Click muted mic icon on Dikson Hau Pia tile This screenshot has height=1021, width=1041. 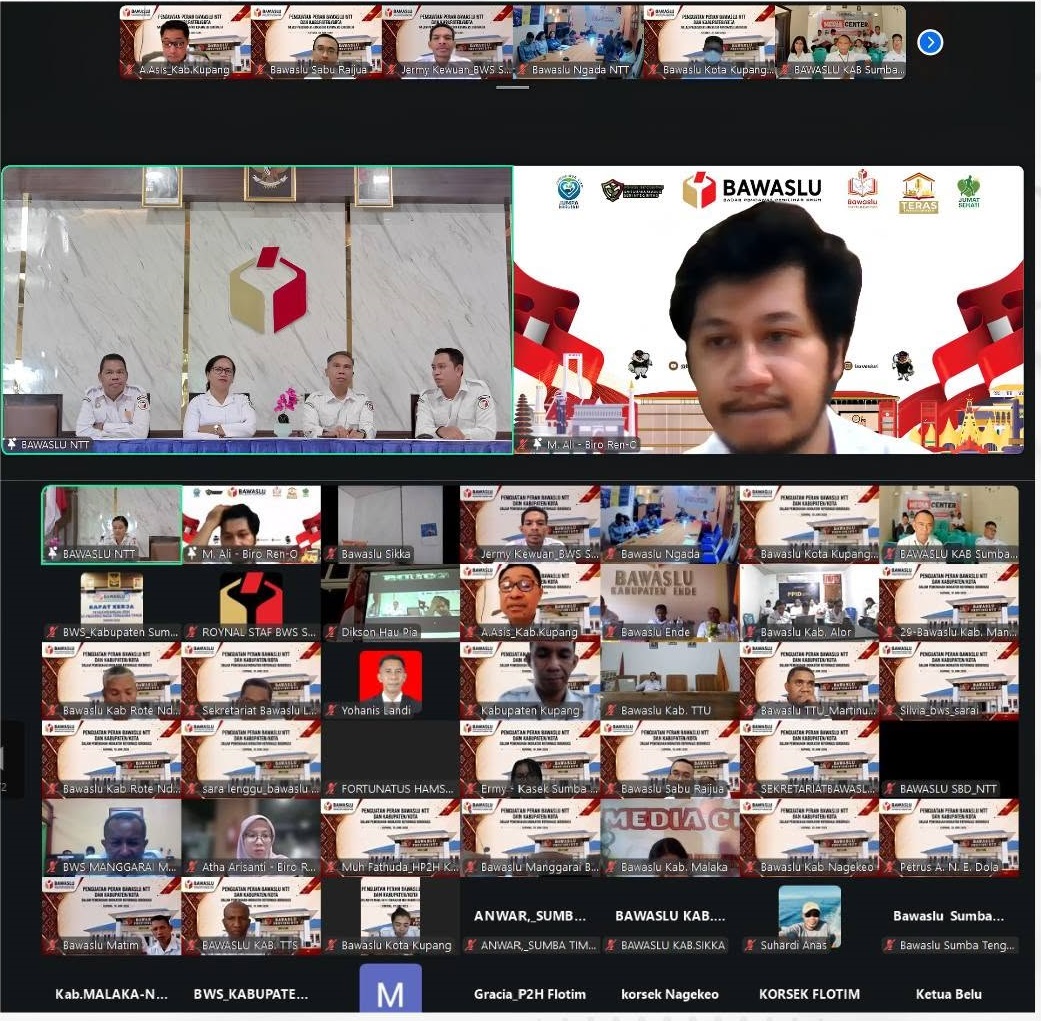click(x=331, y=632)
